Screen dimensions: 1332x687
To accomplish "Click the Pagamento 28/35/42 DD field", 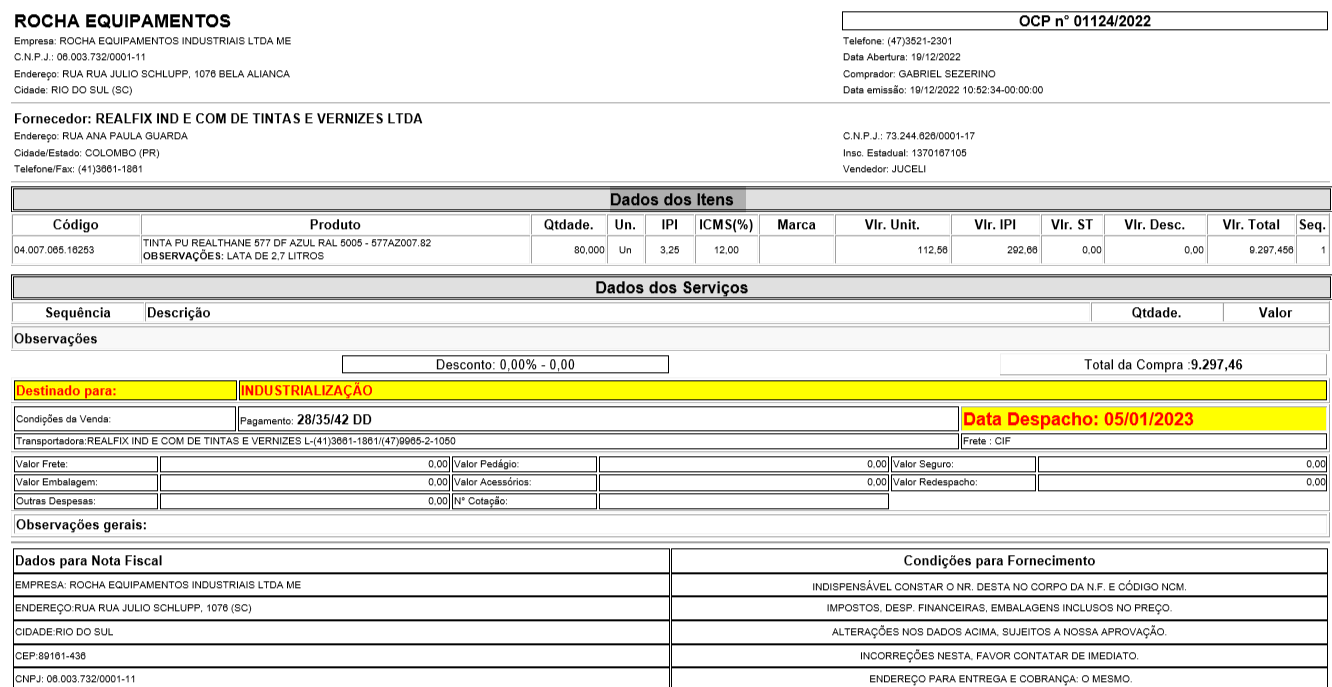I will coord(597,419).
